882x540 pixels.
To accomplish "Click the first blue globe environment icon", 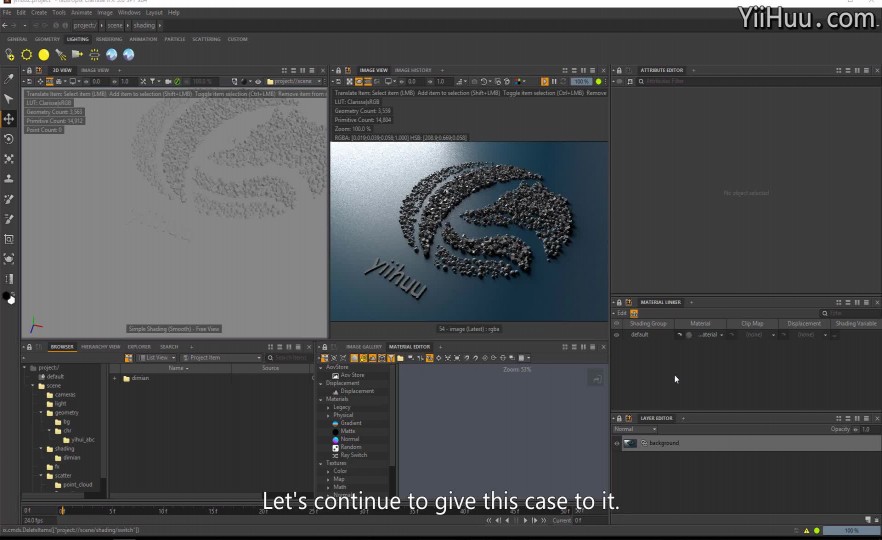I will click(111, 55).
